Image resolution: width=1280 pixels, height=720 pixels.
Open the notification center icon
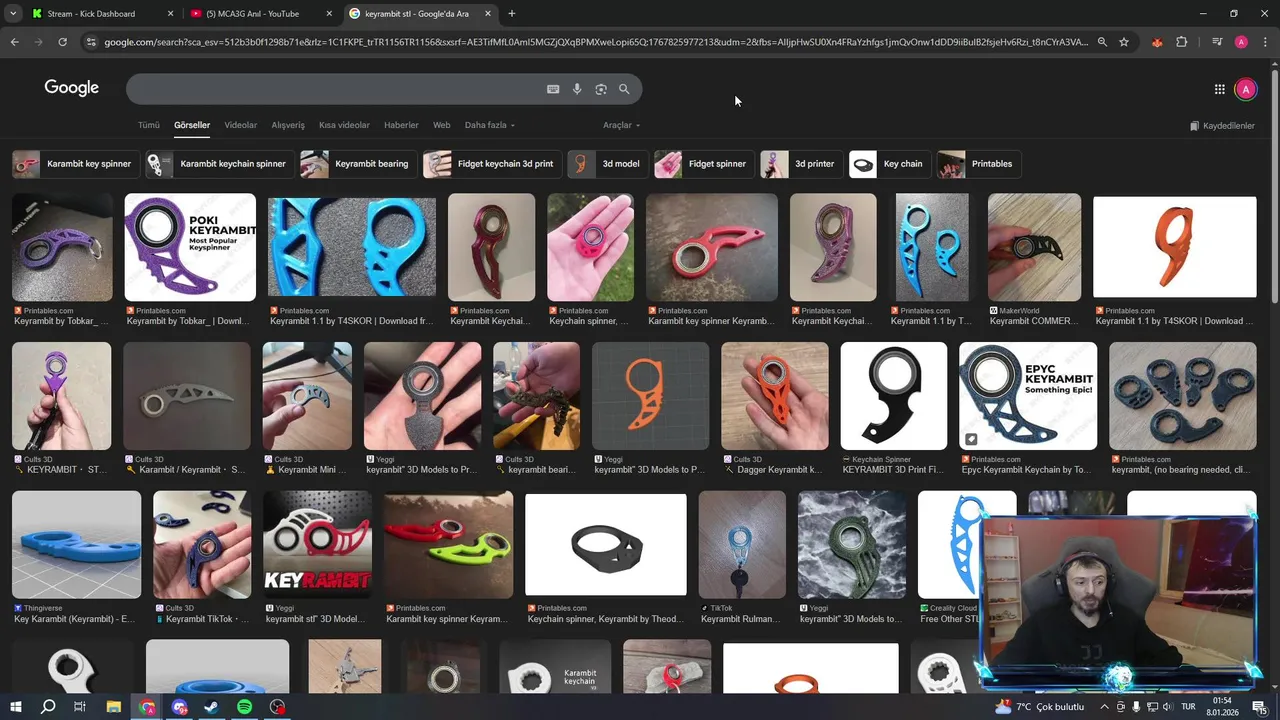coord(1260,706)
